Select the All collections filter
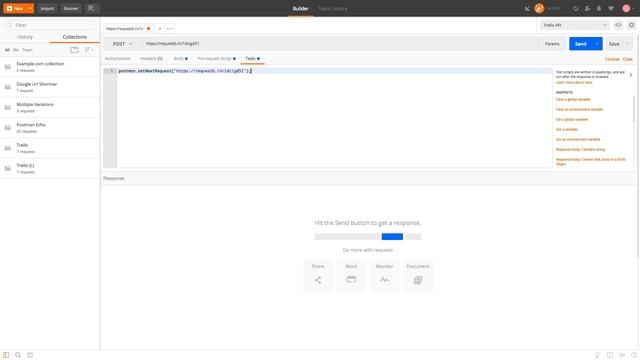Viewport: 640px width, 360px height. coord(7,50)
